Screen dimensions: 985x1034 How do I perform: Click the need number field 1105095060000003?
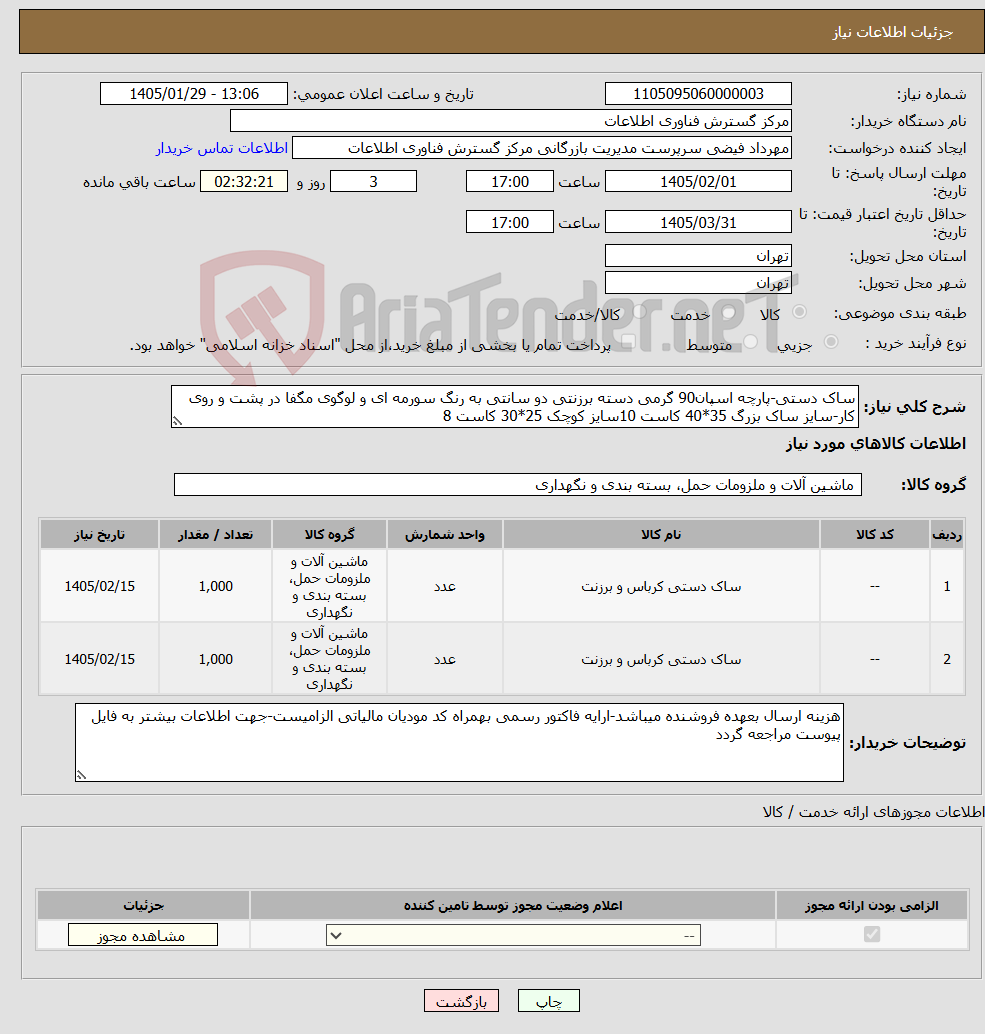click(698, 94)
